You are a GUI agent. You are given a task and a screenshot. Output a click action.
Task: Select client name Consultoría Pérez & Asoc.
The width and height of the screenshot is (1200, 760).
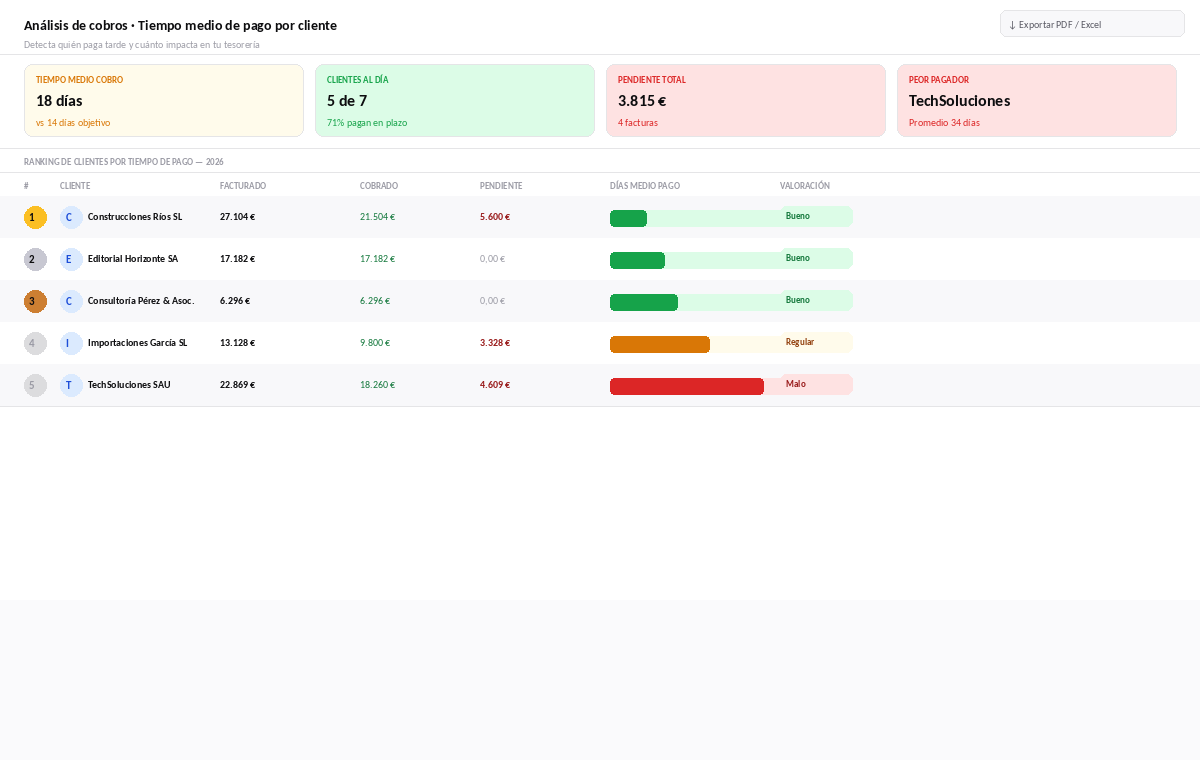click(141, 301)
